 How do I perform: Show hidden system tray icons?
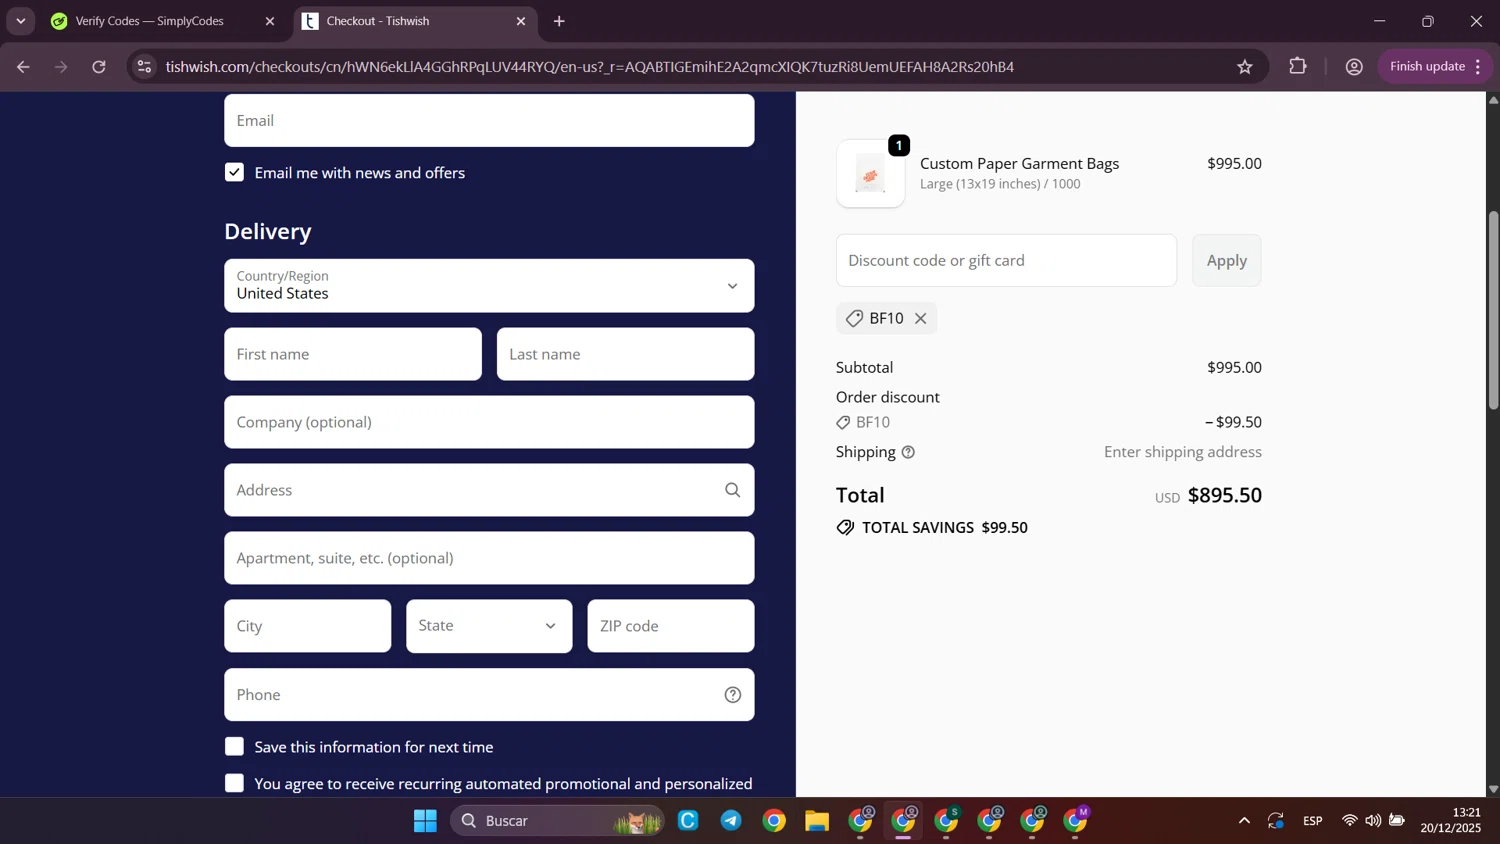[x=1244, y=821]
